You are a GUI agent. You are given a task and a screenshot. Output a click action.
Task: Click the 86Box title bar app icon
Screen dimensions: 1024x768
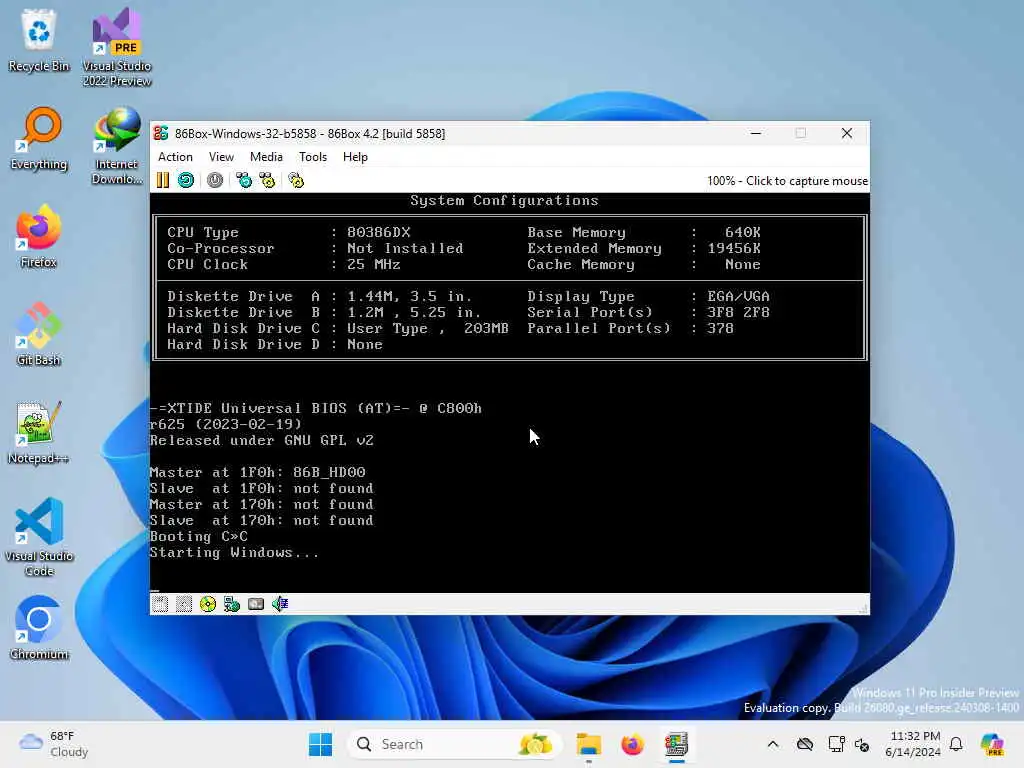click(x=161, y=133)
